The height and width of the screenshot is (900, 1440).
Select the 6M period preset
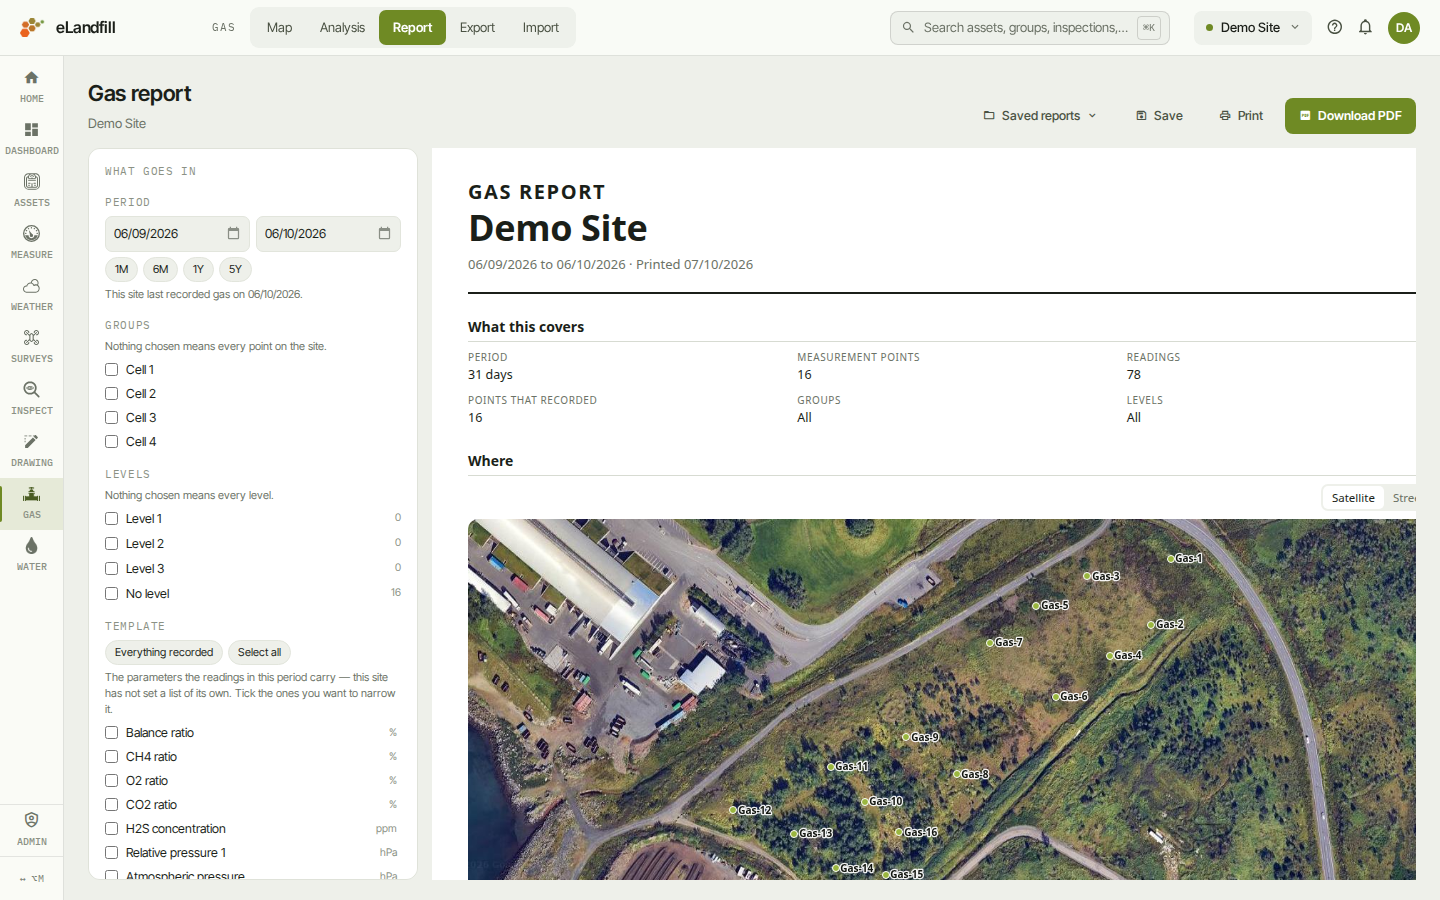160,269
